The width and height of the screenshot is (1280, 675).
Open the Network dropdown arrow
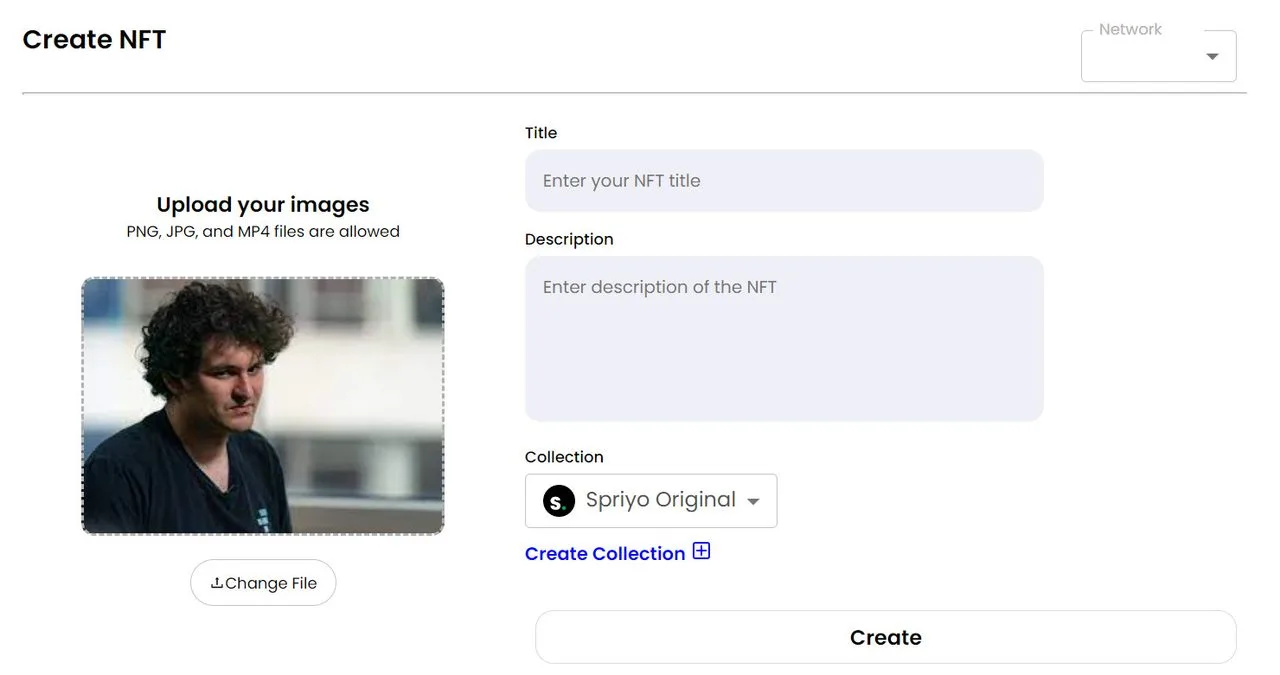pos(1212,56)
